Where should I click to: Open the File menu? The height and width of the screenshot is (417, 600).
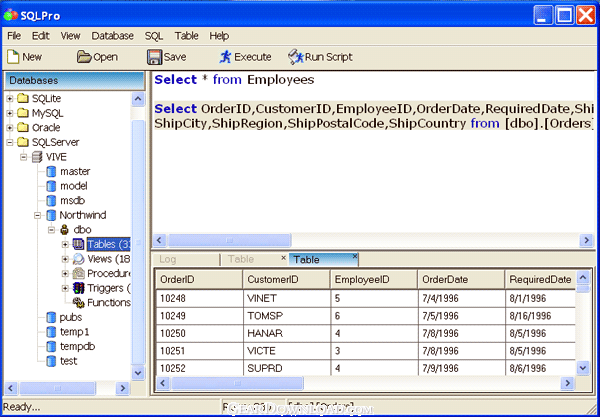click(x=14, y=36)
